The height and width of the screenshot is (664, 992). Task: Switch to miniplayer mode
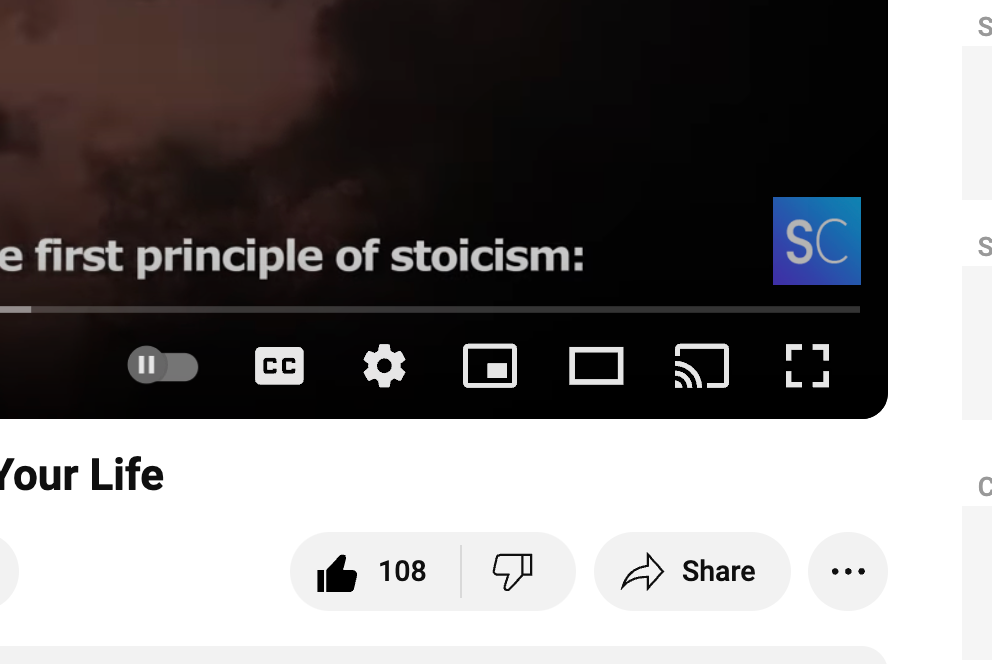(490, 366)
